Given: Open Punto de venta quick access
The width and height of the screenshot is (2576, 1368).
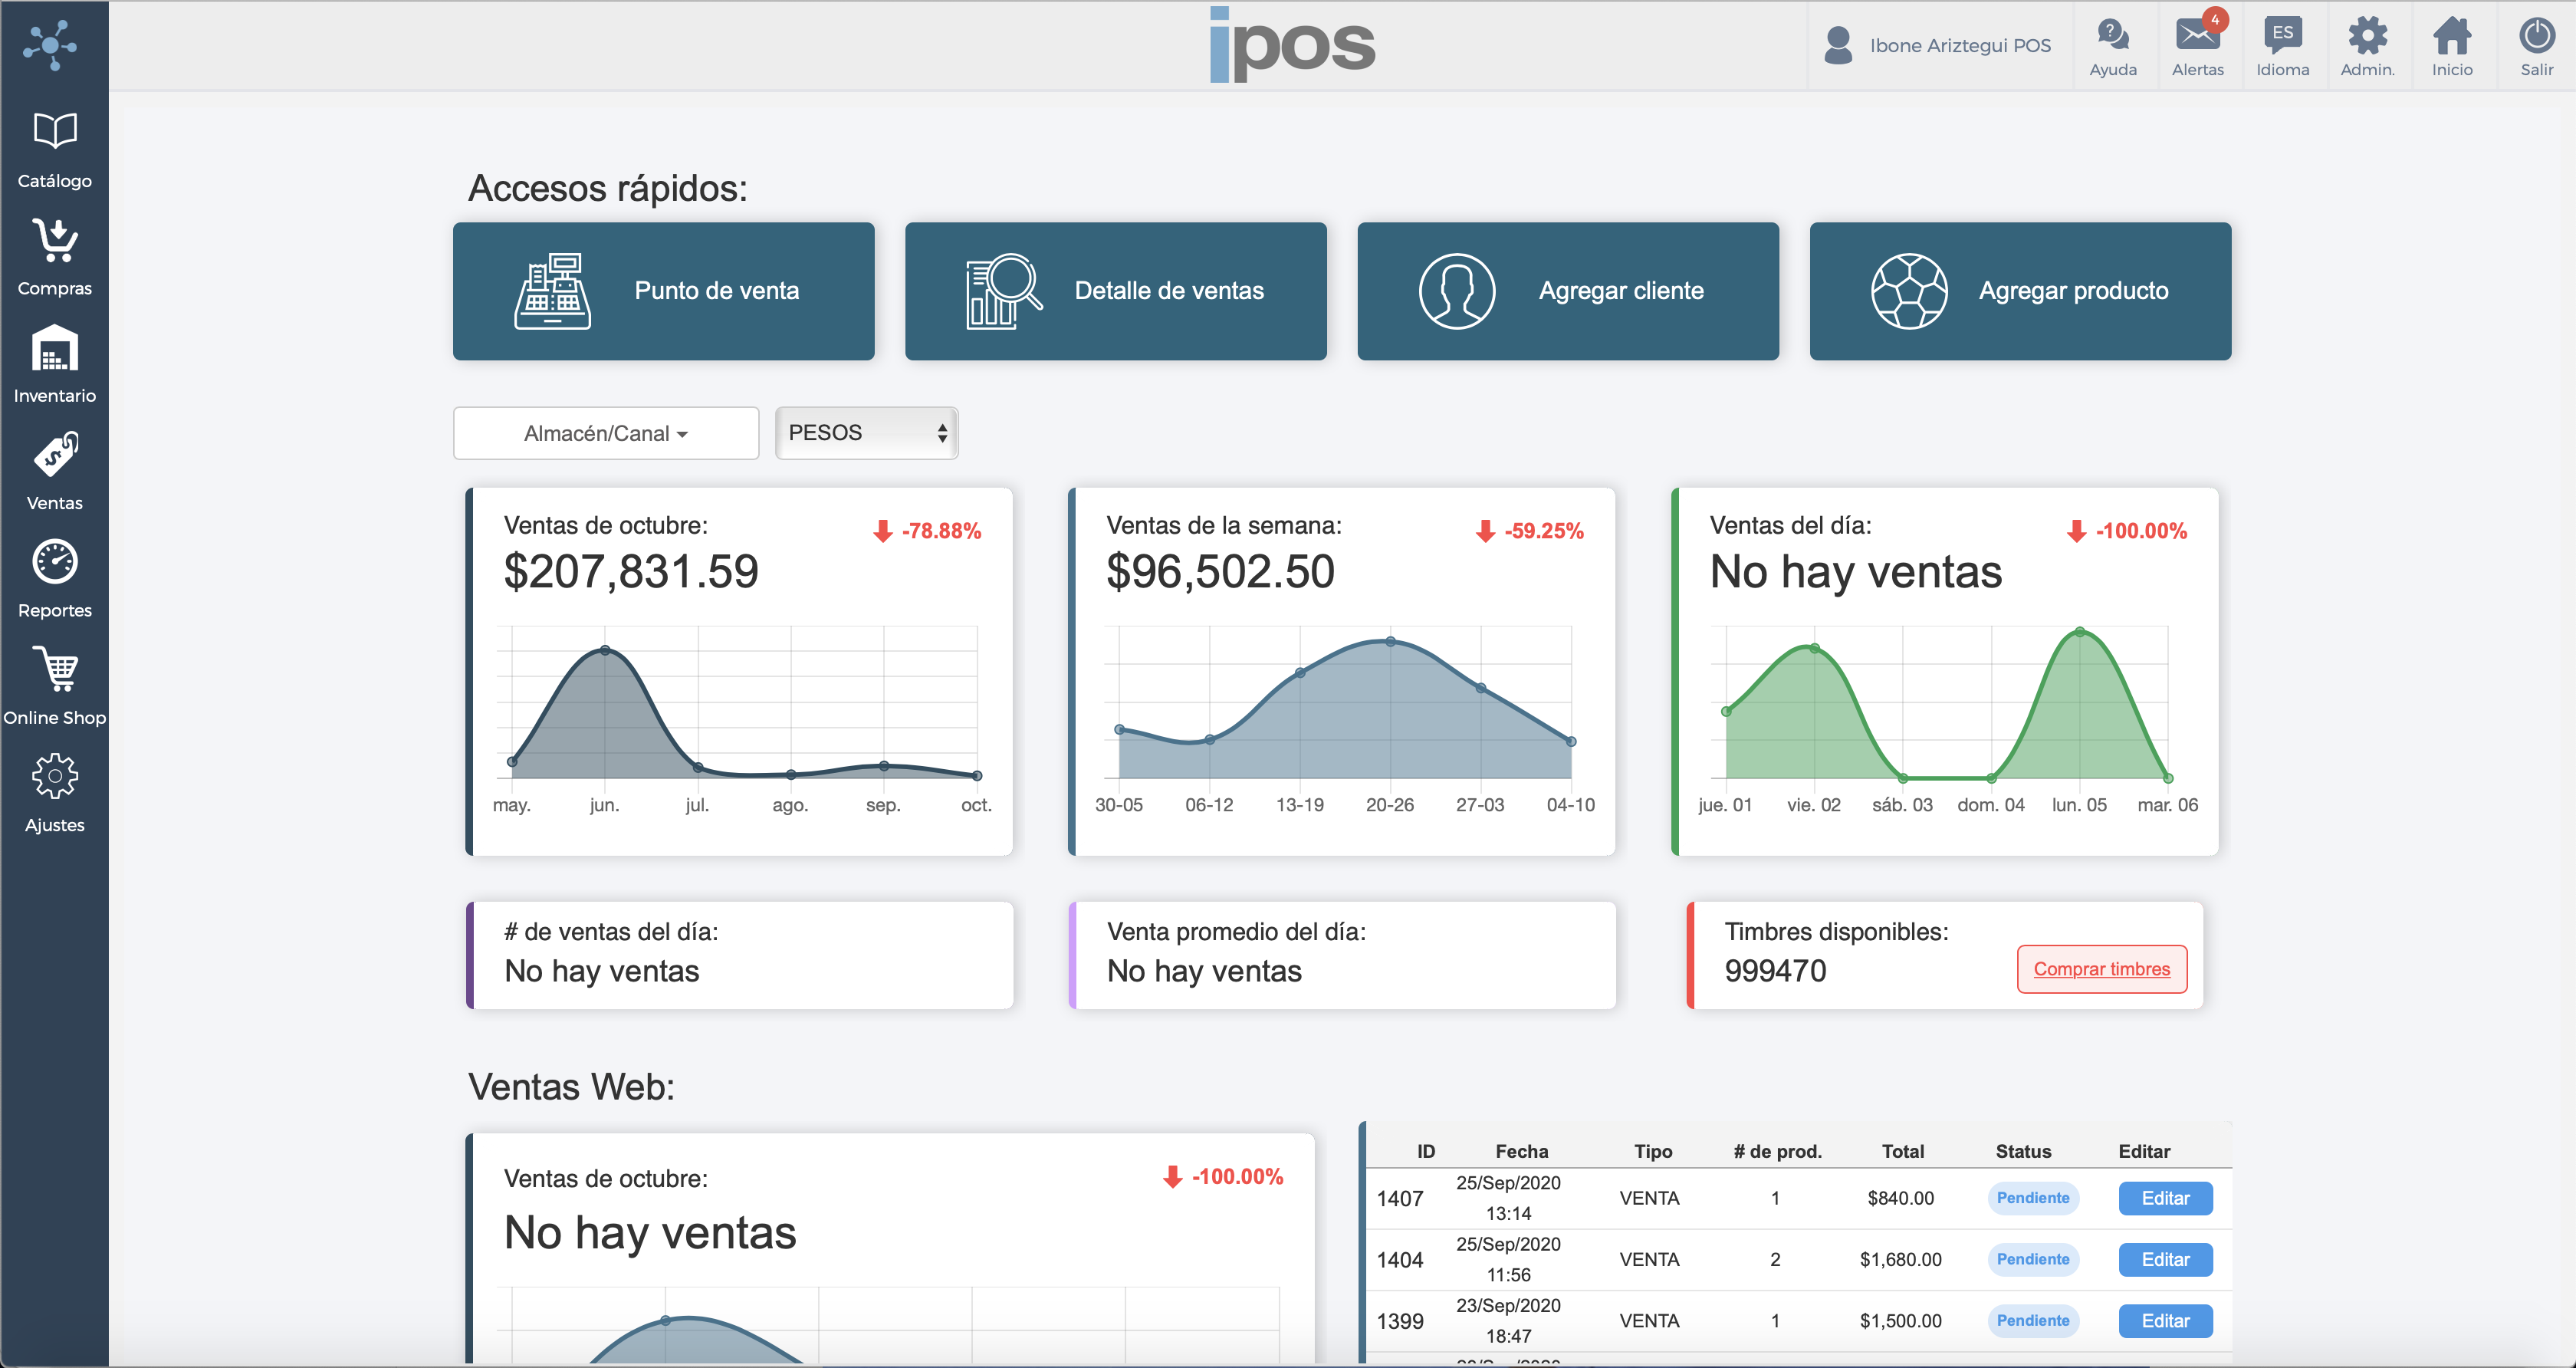Looking at the screenshot, I should [663, 291].
